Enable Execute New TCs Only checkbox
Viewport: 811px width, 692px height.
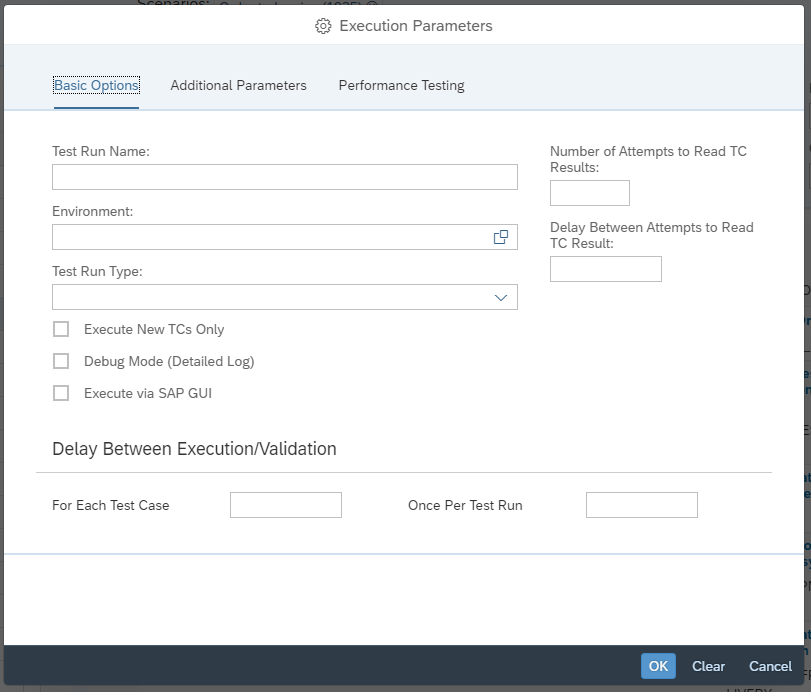point(61,329)
